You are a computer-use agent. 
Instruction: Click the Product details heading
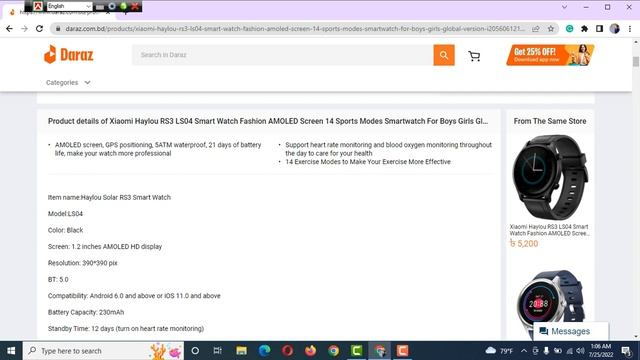[268, 121]
